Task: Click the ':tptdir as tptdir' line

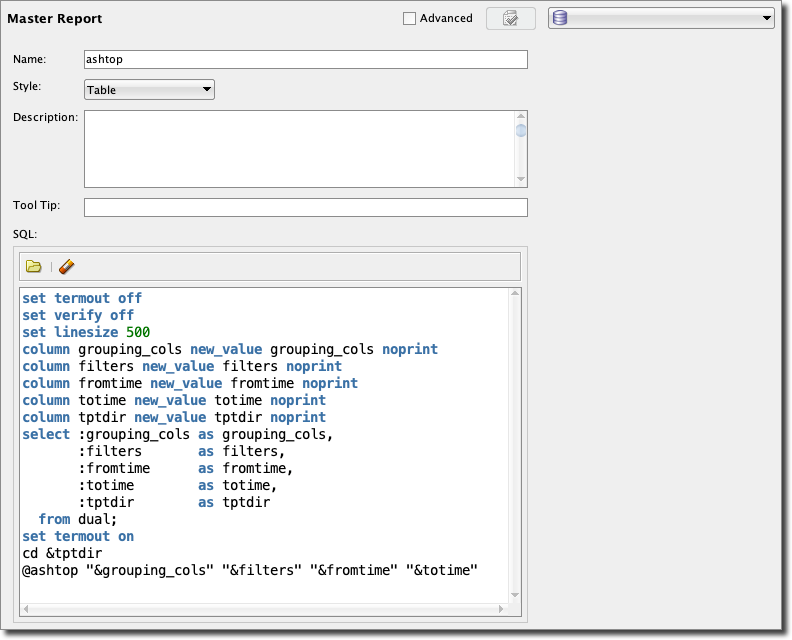Action: tap(174, 503)
